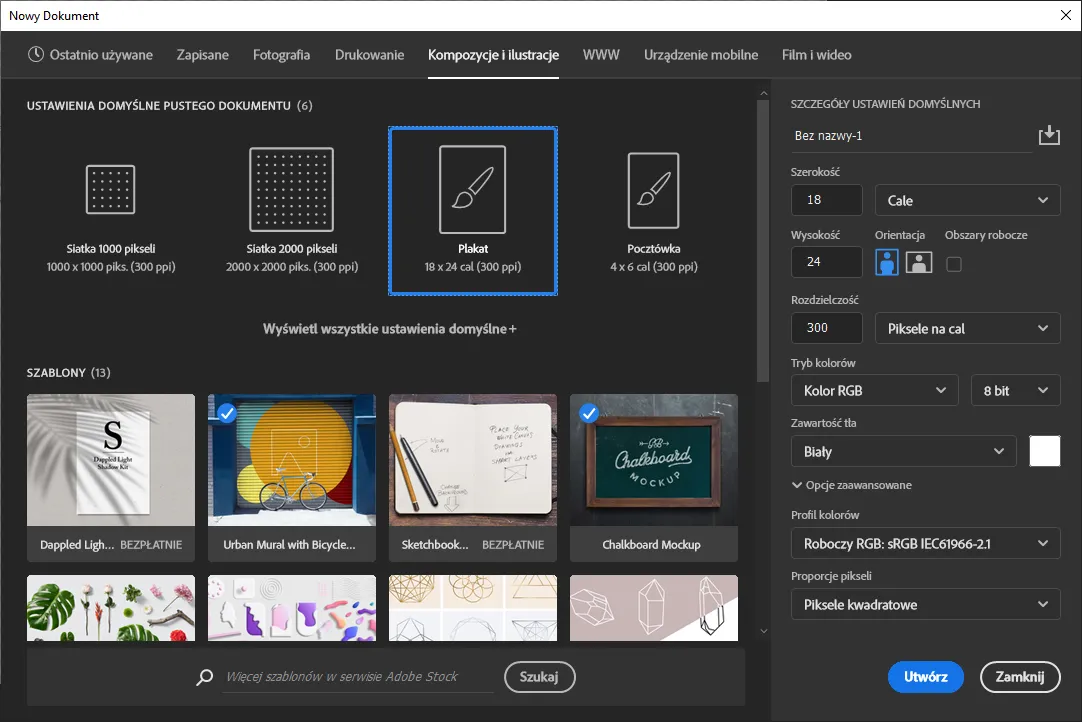Open the Profil kolorów dropdown
Image resolution: width=1082 pixels, height=722 pixels.
pyautogui.click(x=925, y=543)
